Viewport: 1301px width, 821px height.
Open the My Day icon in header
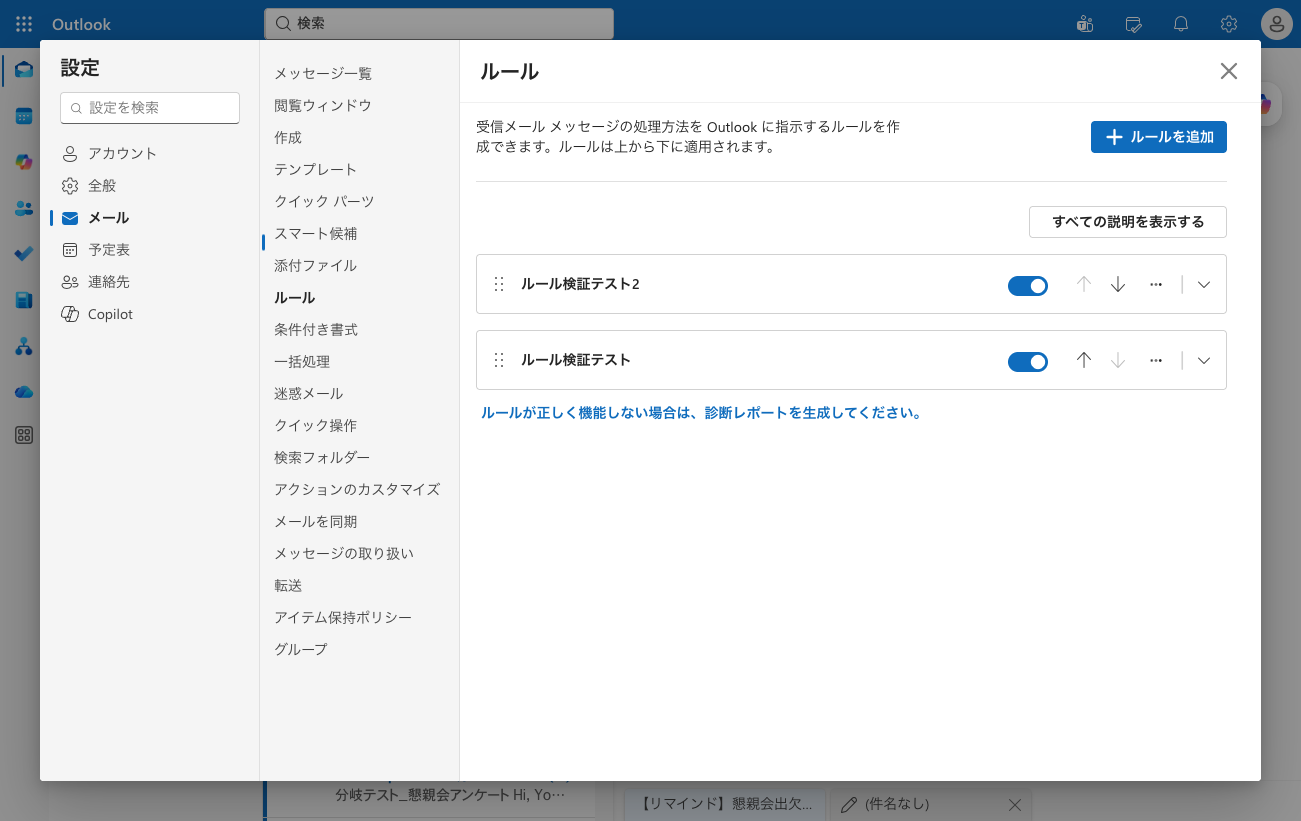1133,24
